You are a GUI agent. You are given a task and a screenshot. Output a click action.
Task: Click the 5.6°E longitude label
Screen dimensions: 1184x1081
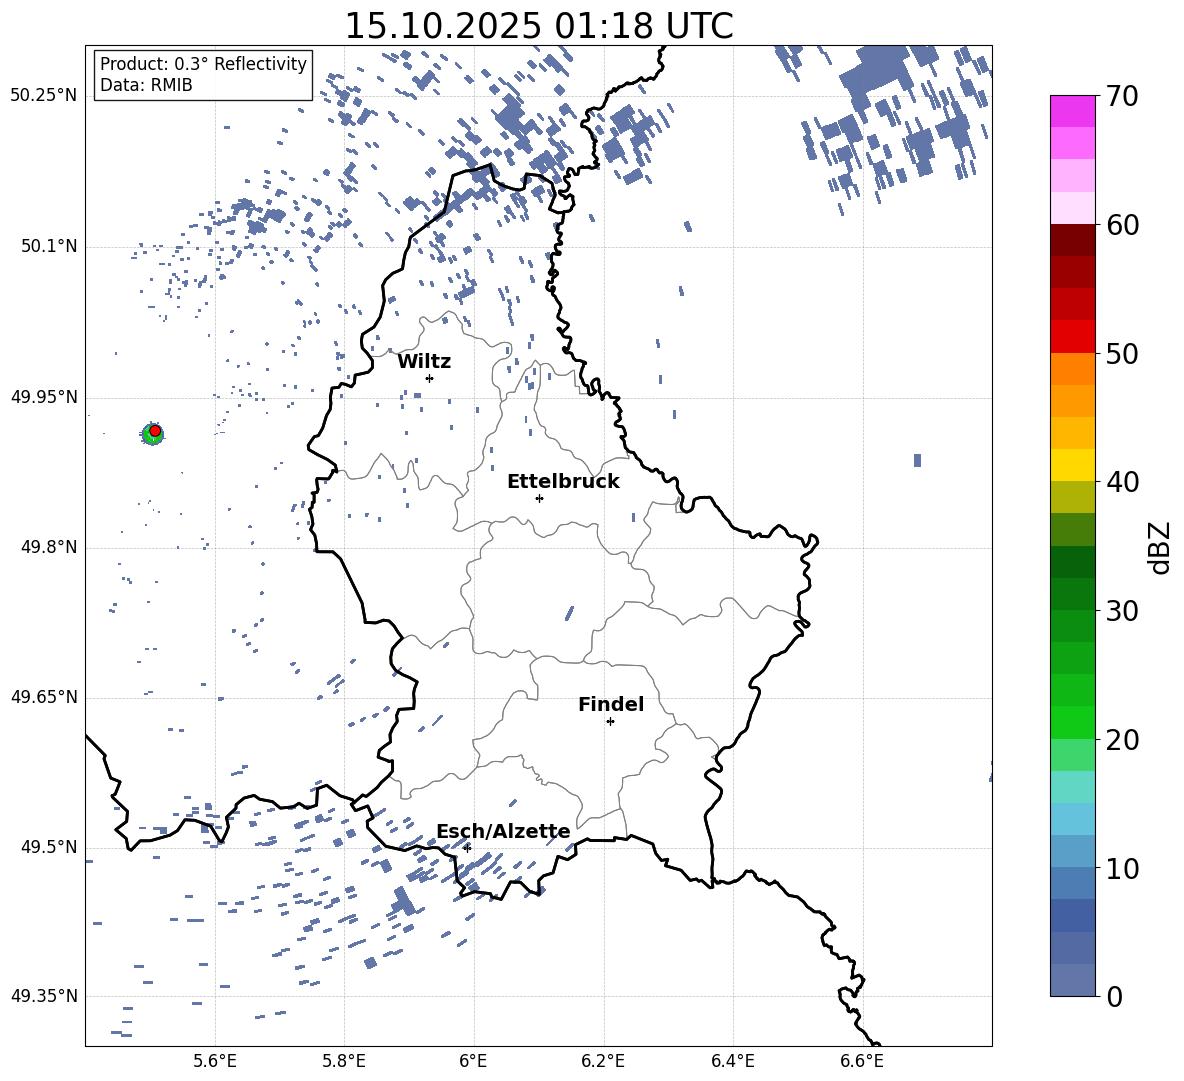coord(215,1061)
